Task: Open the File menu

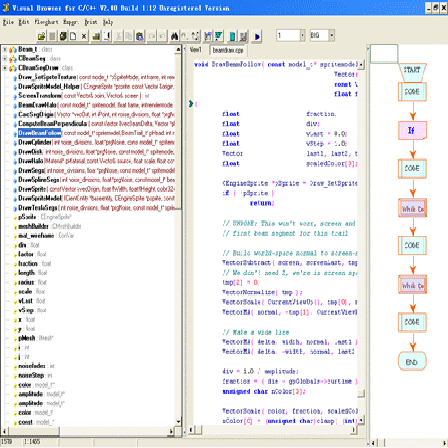Action: (8, 22)
